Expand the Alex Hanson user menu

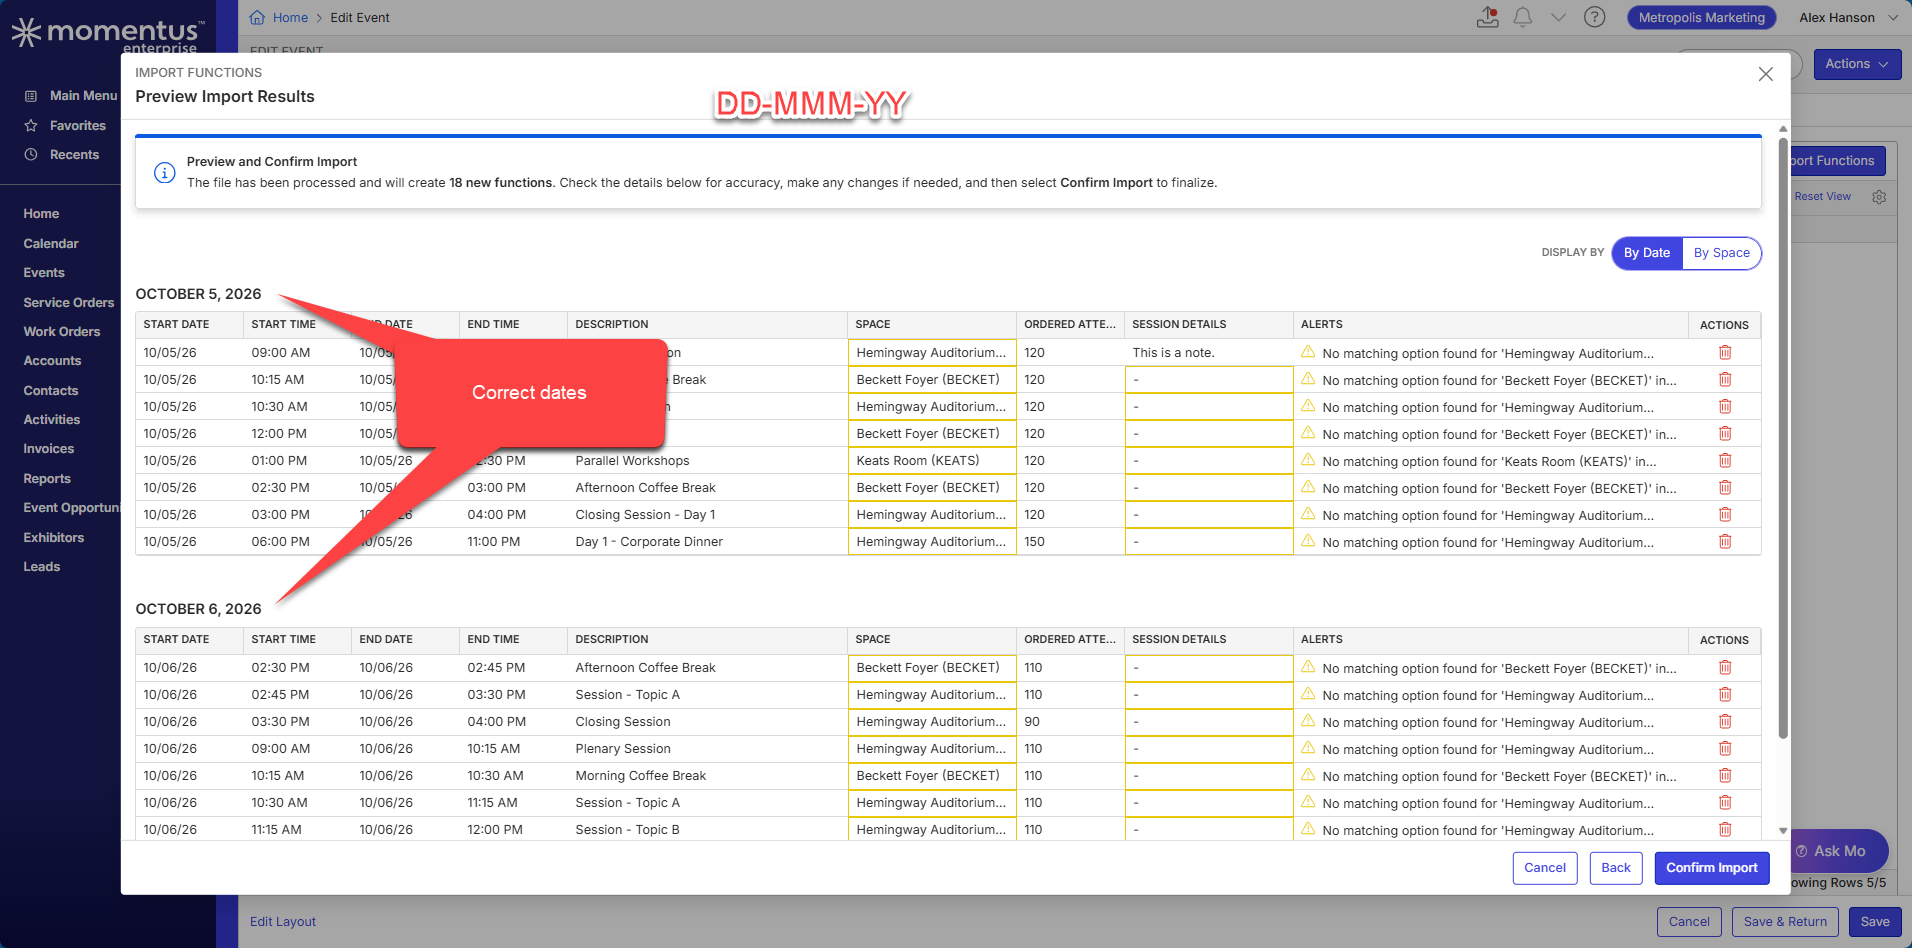click(1849, 18)
